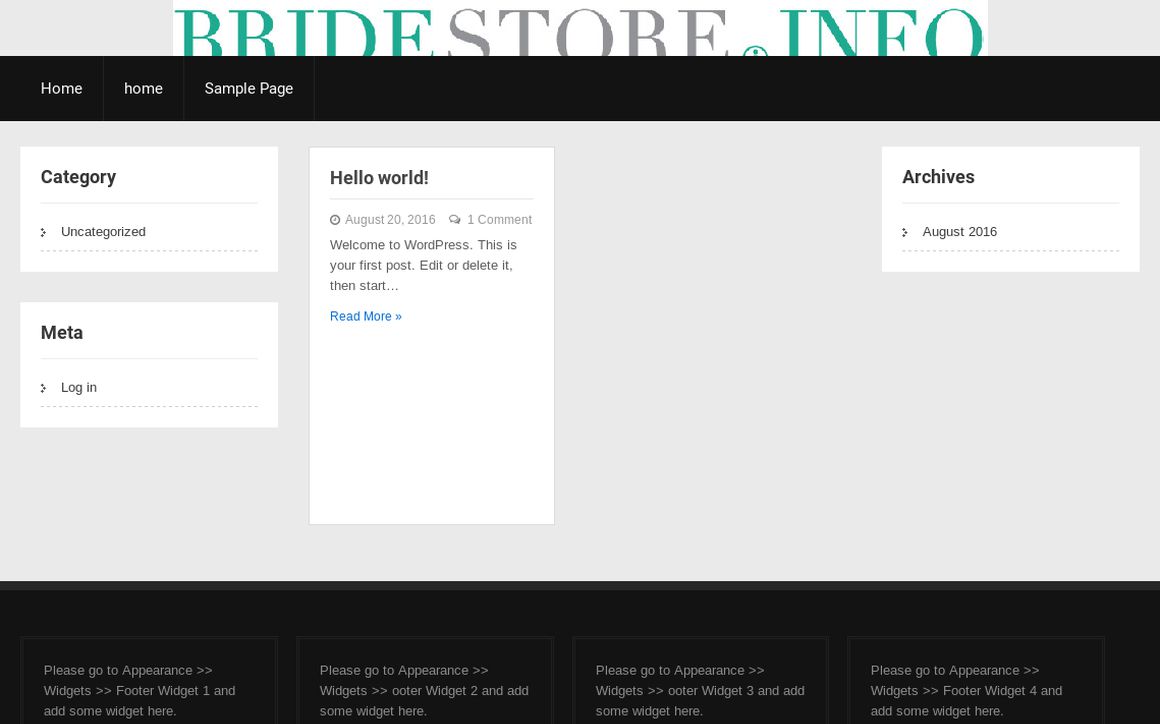This screenshot has height=724, width=1160.
Task: Click the Meta widget heading
Action: [x=61, y=333]
